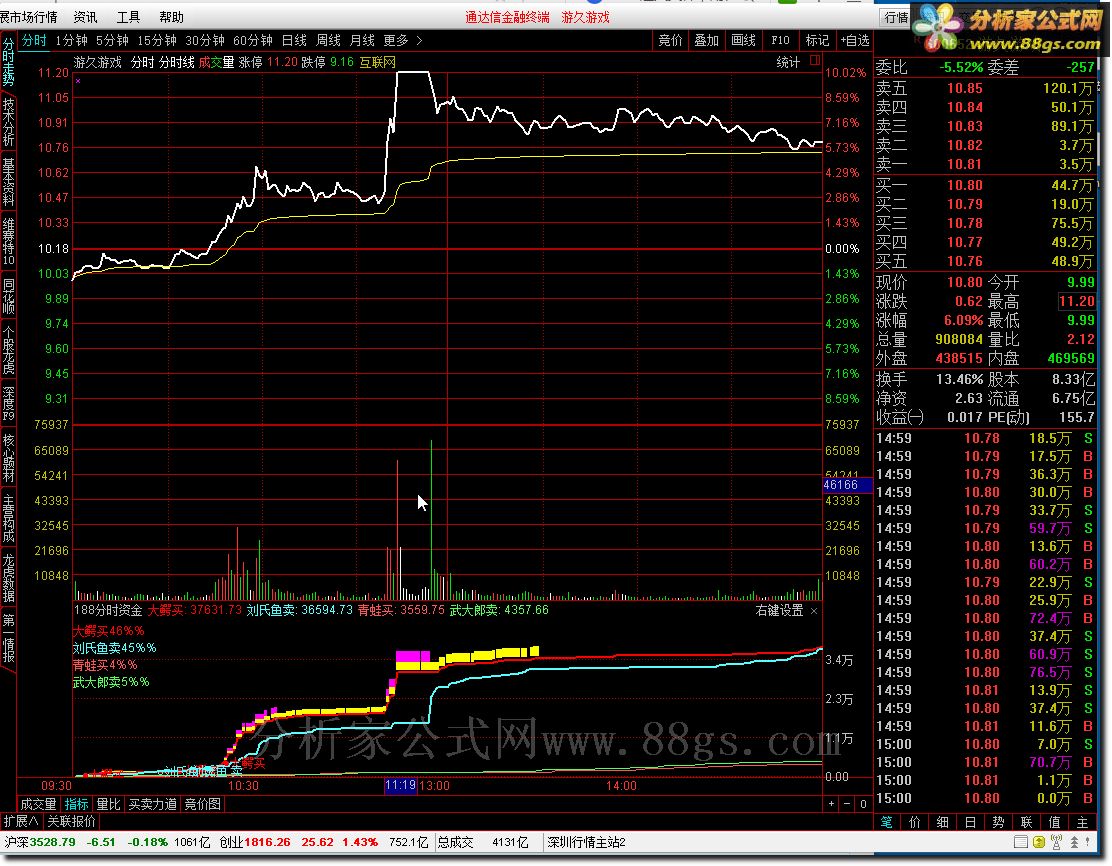Open the 技术分析 sidebar tab
The image size is (1112, 866).
click(8, 121)
